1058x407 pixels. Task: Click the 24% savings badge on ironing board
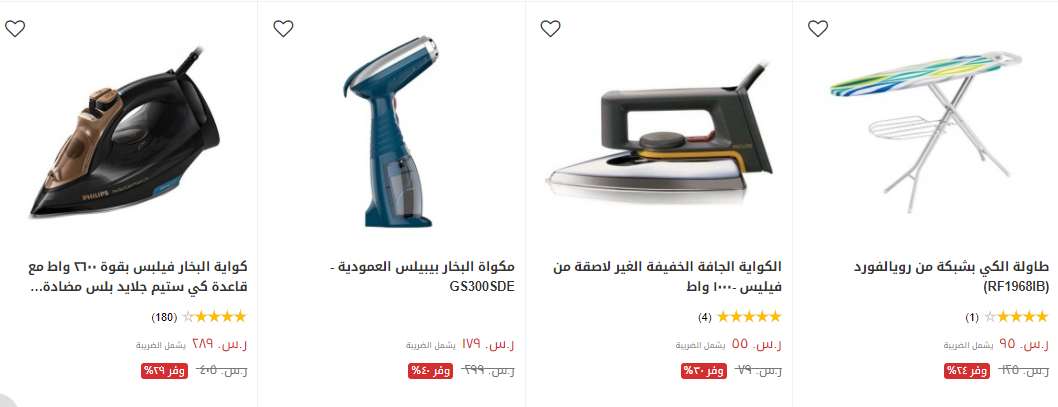coord(967,371)
